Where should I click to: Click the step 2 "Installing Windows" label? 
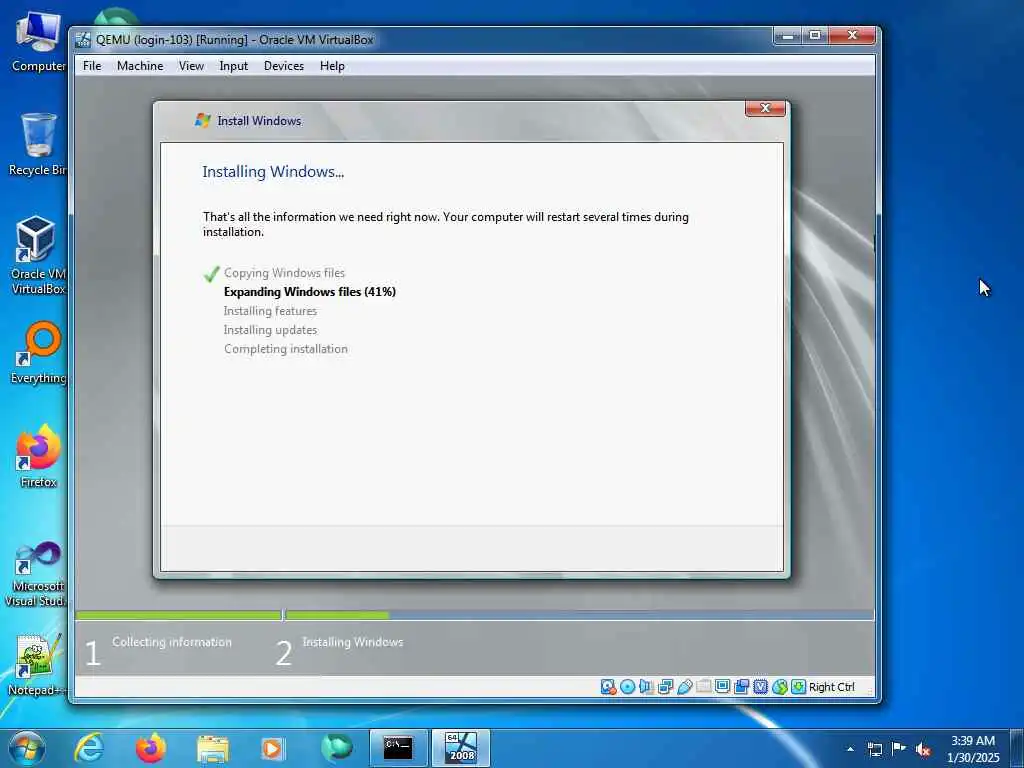pos(353,642)
